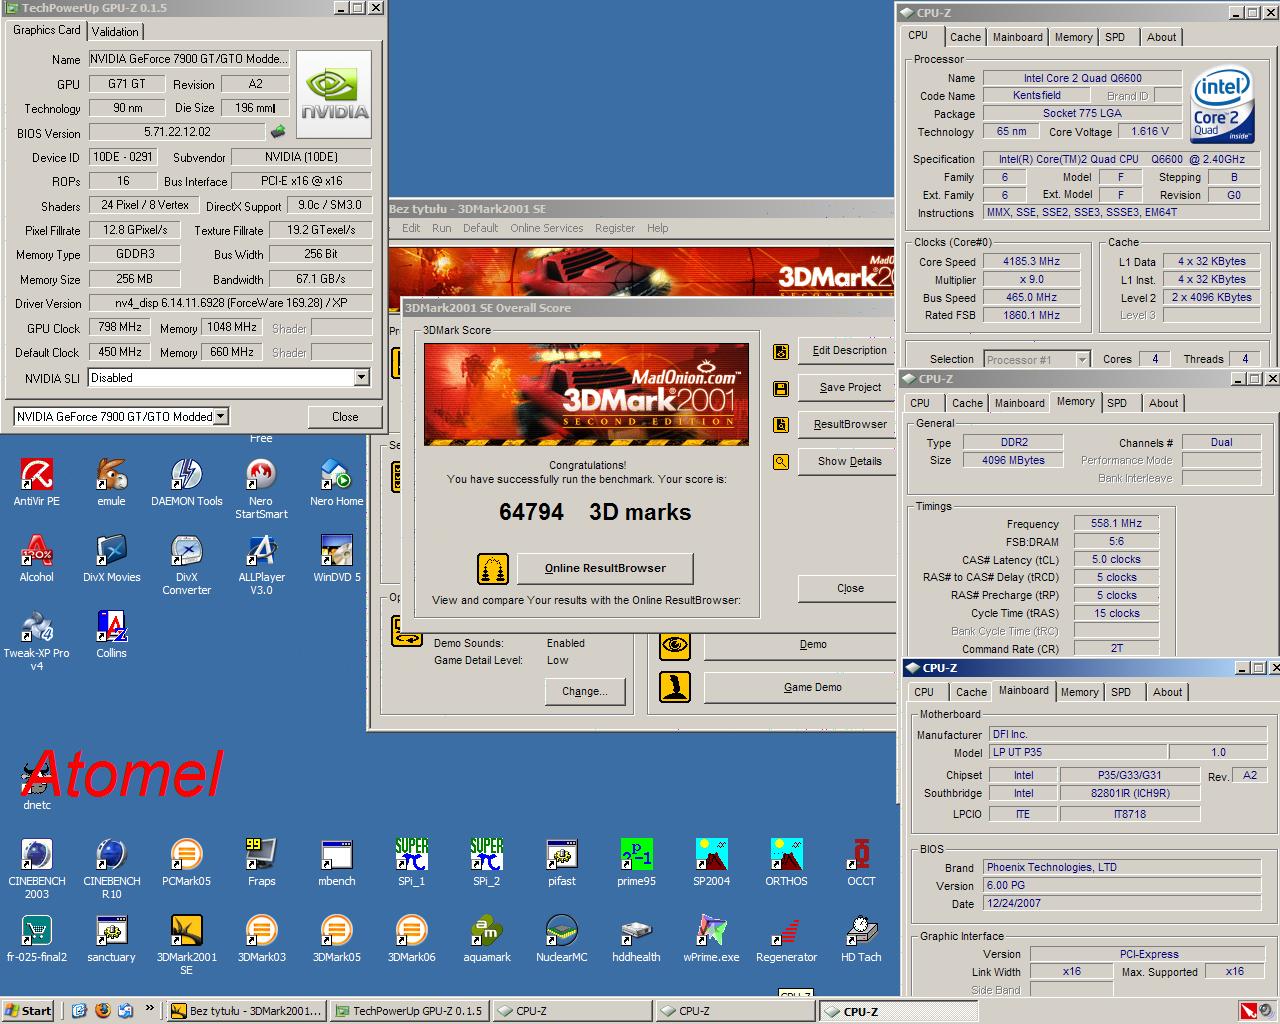This screenshot has height=1024, width=1280.
Task: Click the Show Details magnifier icon
Action: [780, 462]
